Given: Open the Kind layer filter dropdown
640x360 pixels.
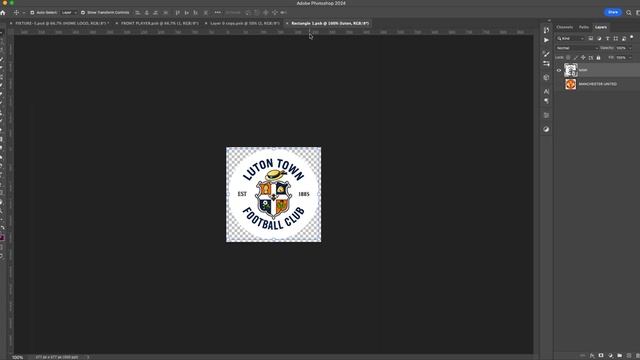Looking at the screenshot, I should point(571,38).
